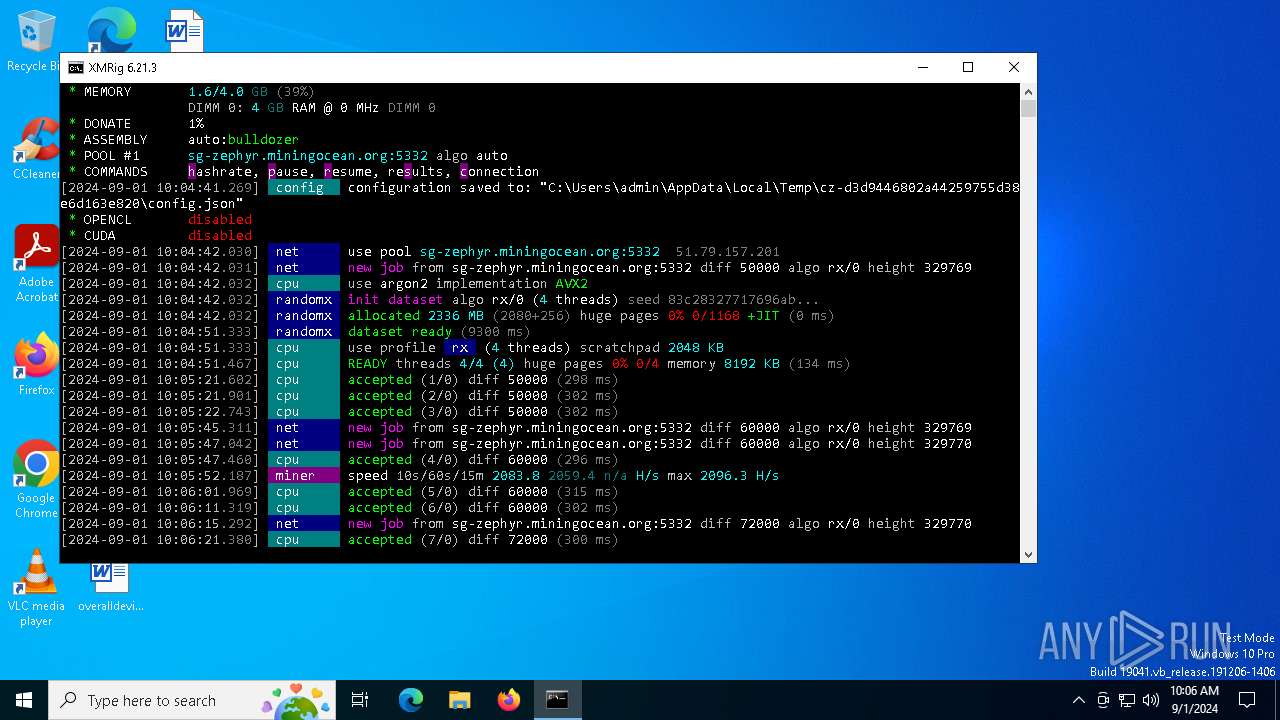Open the volume control tray icon
Image resolution: width=1280 pixels, height=720 pixels.
coord(1151,700)
